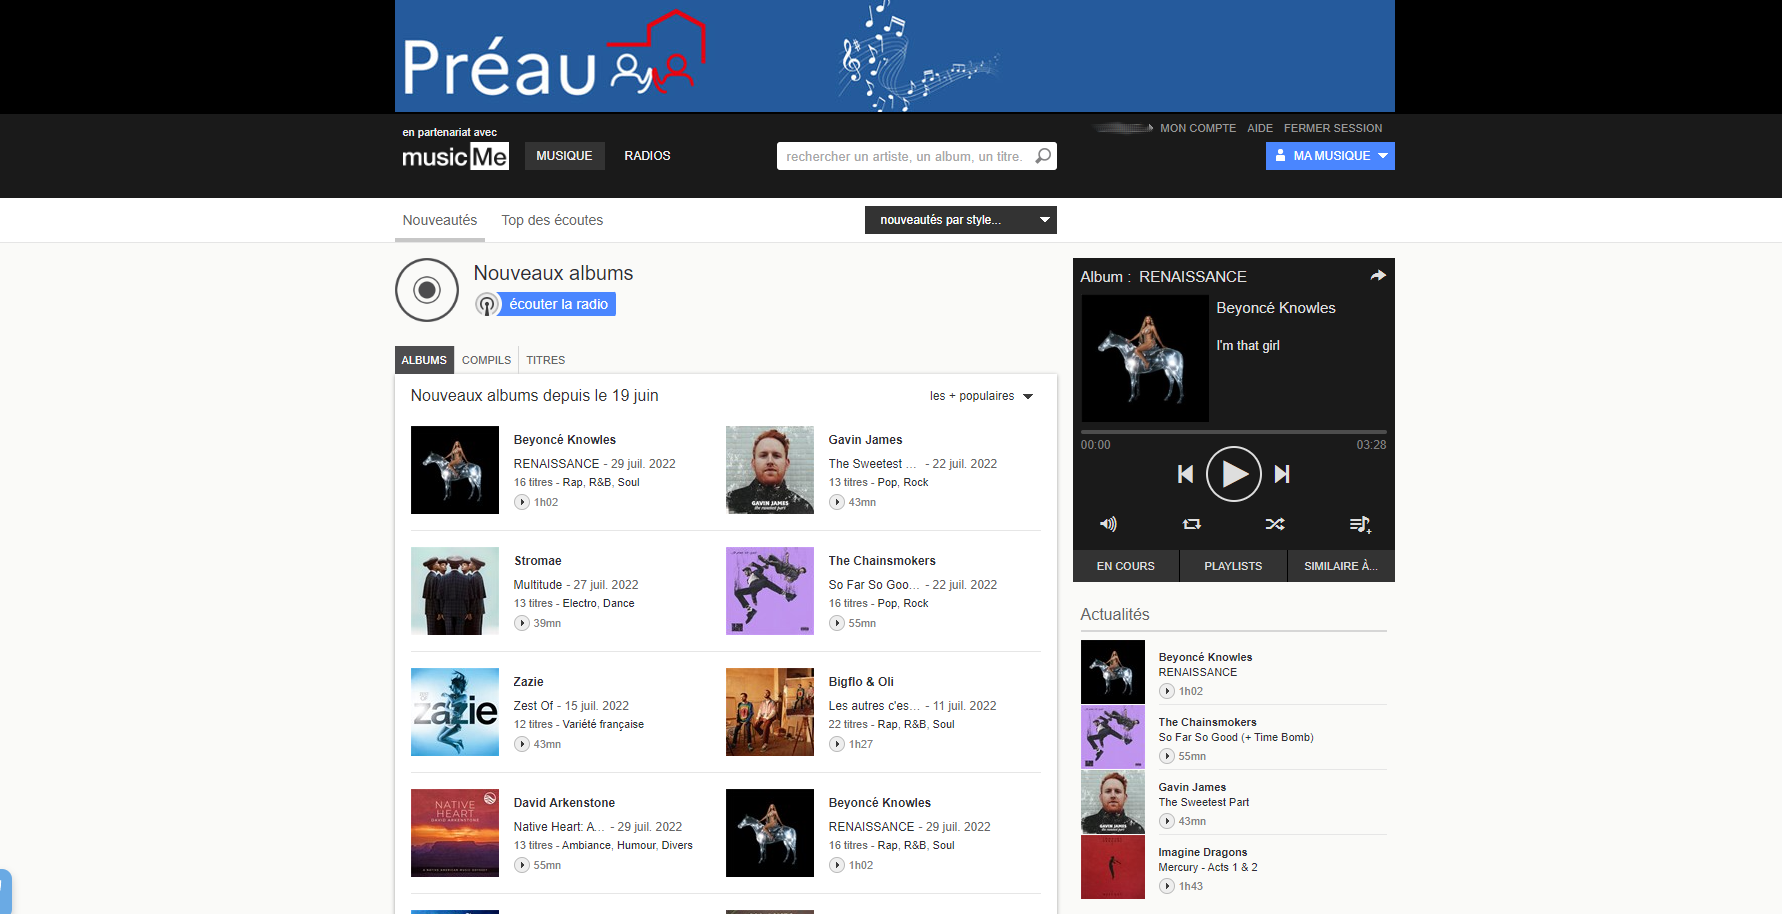Click the Nouveaux albums disc icon
Viewport: 1782px width, 914px height.
(x=427, y=290)
